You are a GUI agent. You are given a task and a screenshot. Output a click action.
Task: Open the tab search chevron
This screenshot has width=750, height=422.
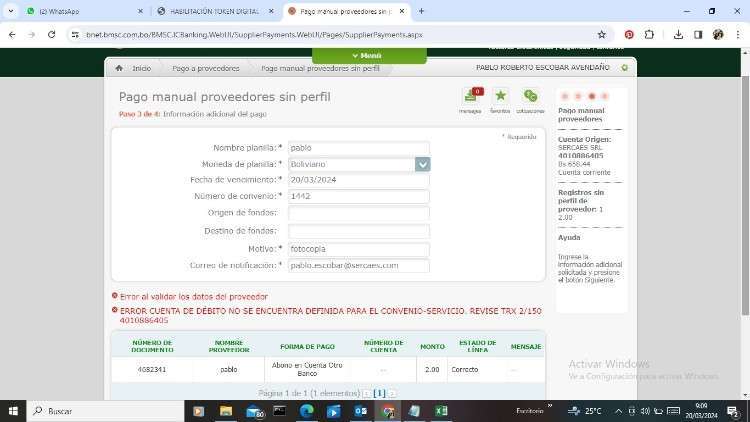click(11, 11)
